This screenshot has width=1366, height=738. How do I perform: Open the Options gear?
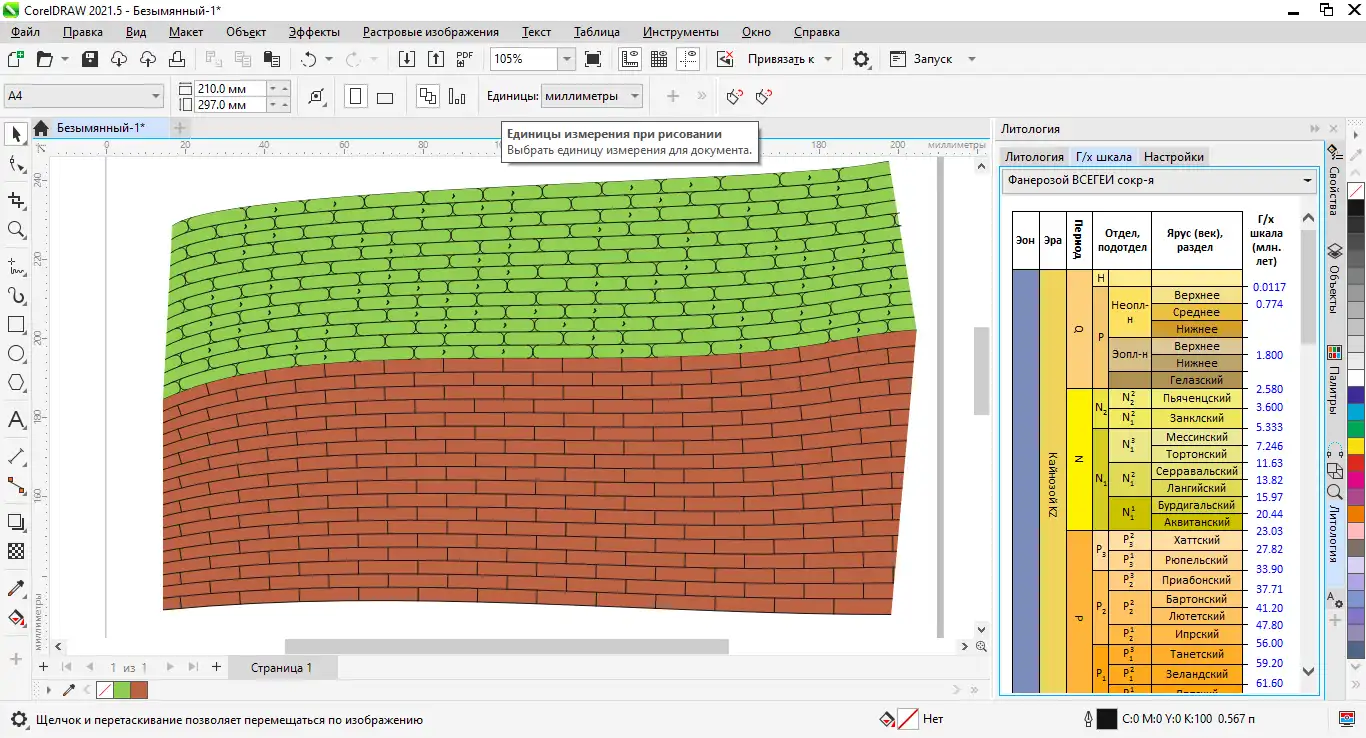[x=861, y=59]
